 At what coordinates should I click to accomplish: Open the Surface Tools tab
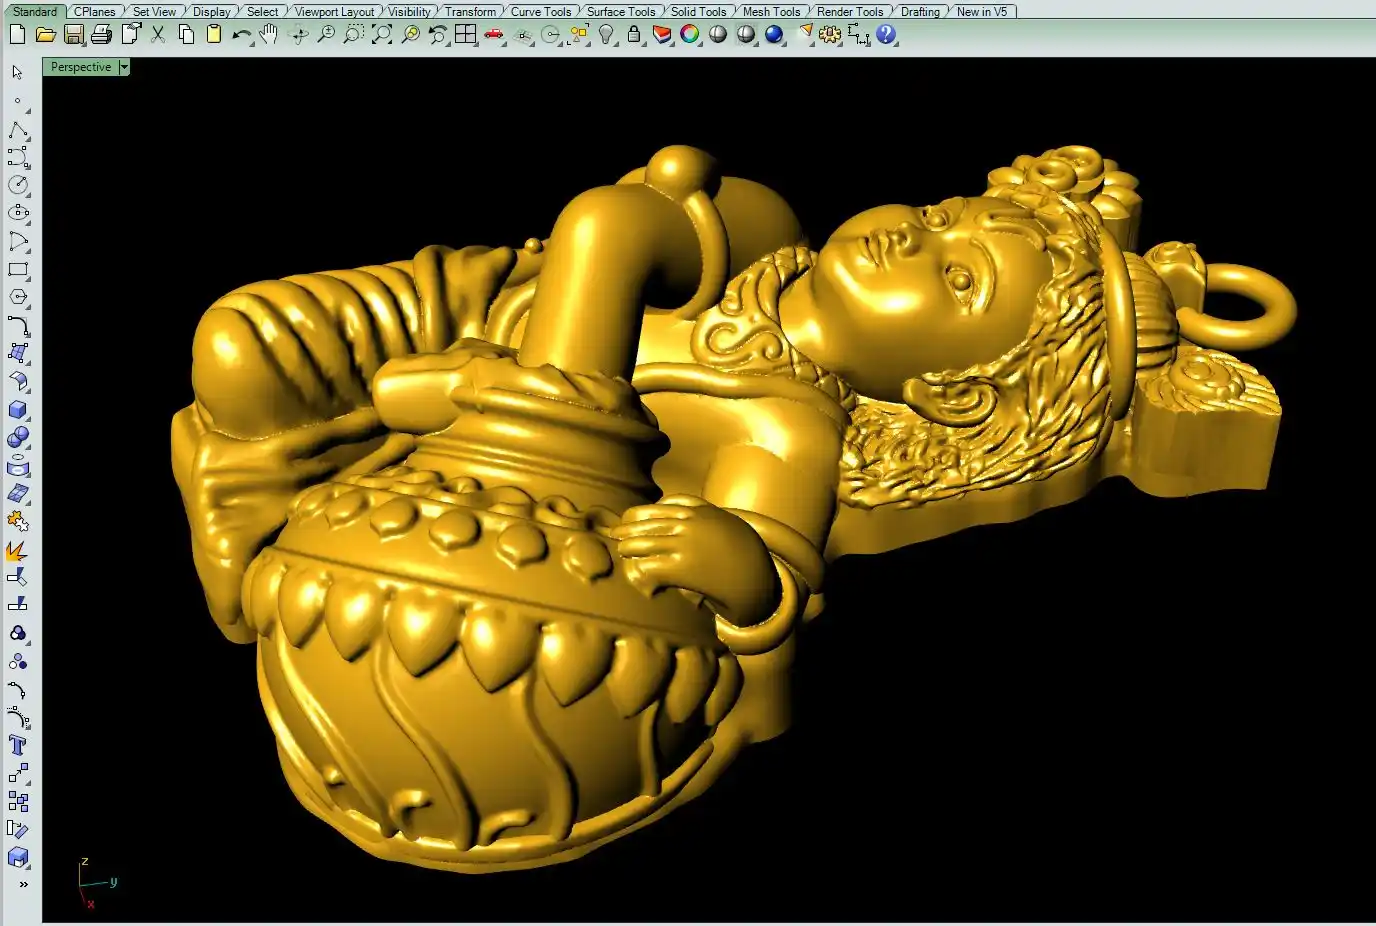(x=620, y=12)
